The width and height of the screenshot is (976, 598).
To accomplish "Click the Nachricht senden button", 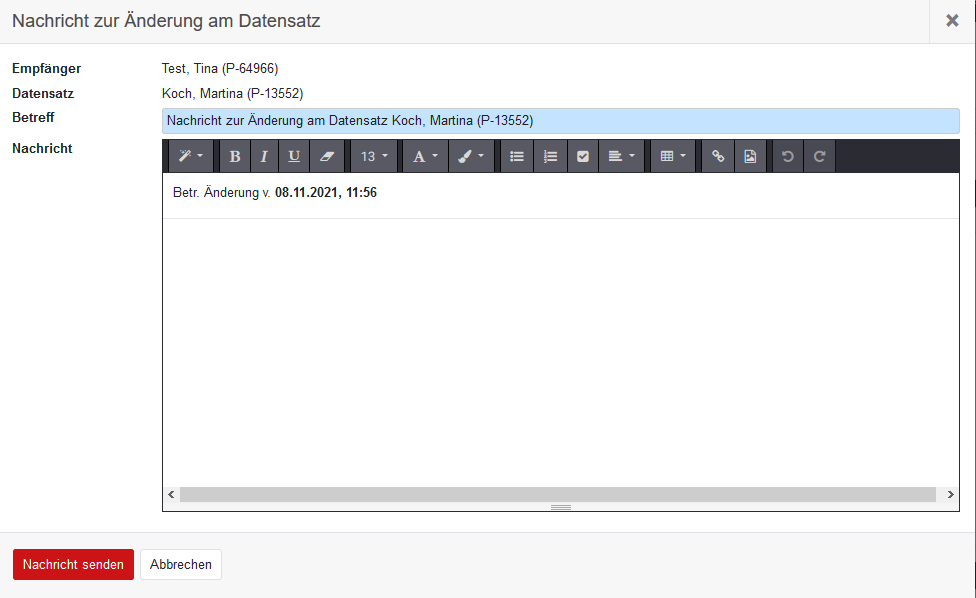I will pyautogui.click(x=73, y=564).
